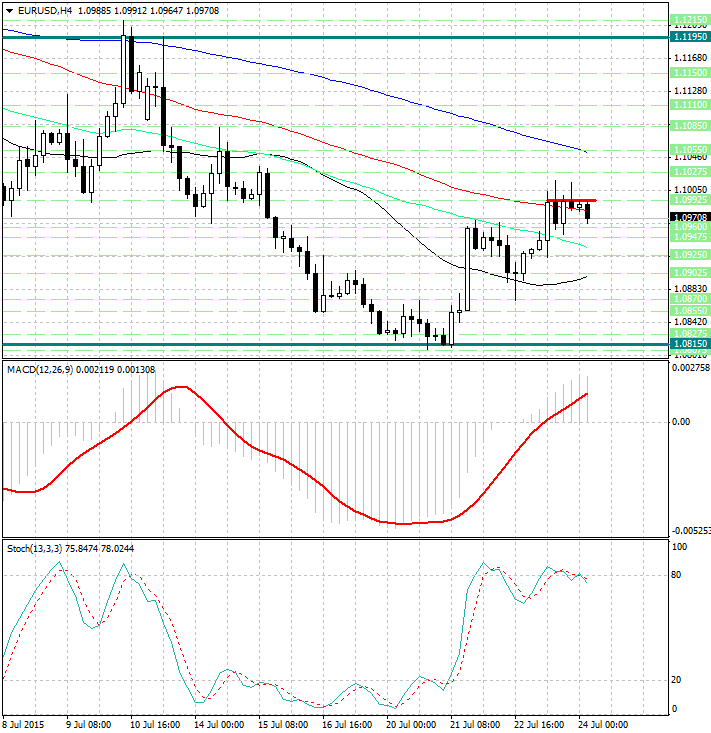Click the 16 Jul 16:00 time label

pyautogui.click(x=347, y=725)
